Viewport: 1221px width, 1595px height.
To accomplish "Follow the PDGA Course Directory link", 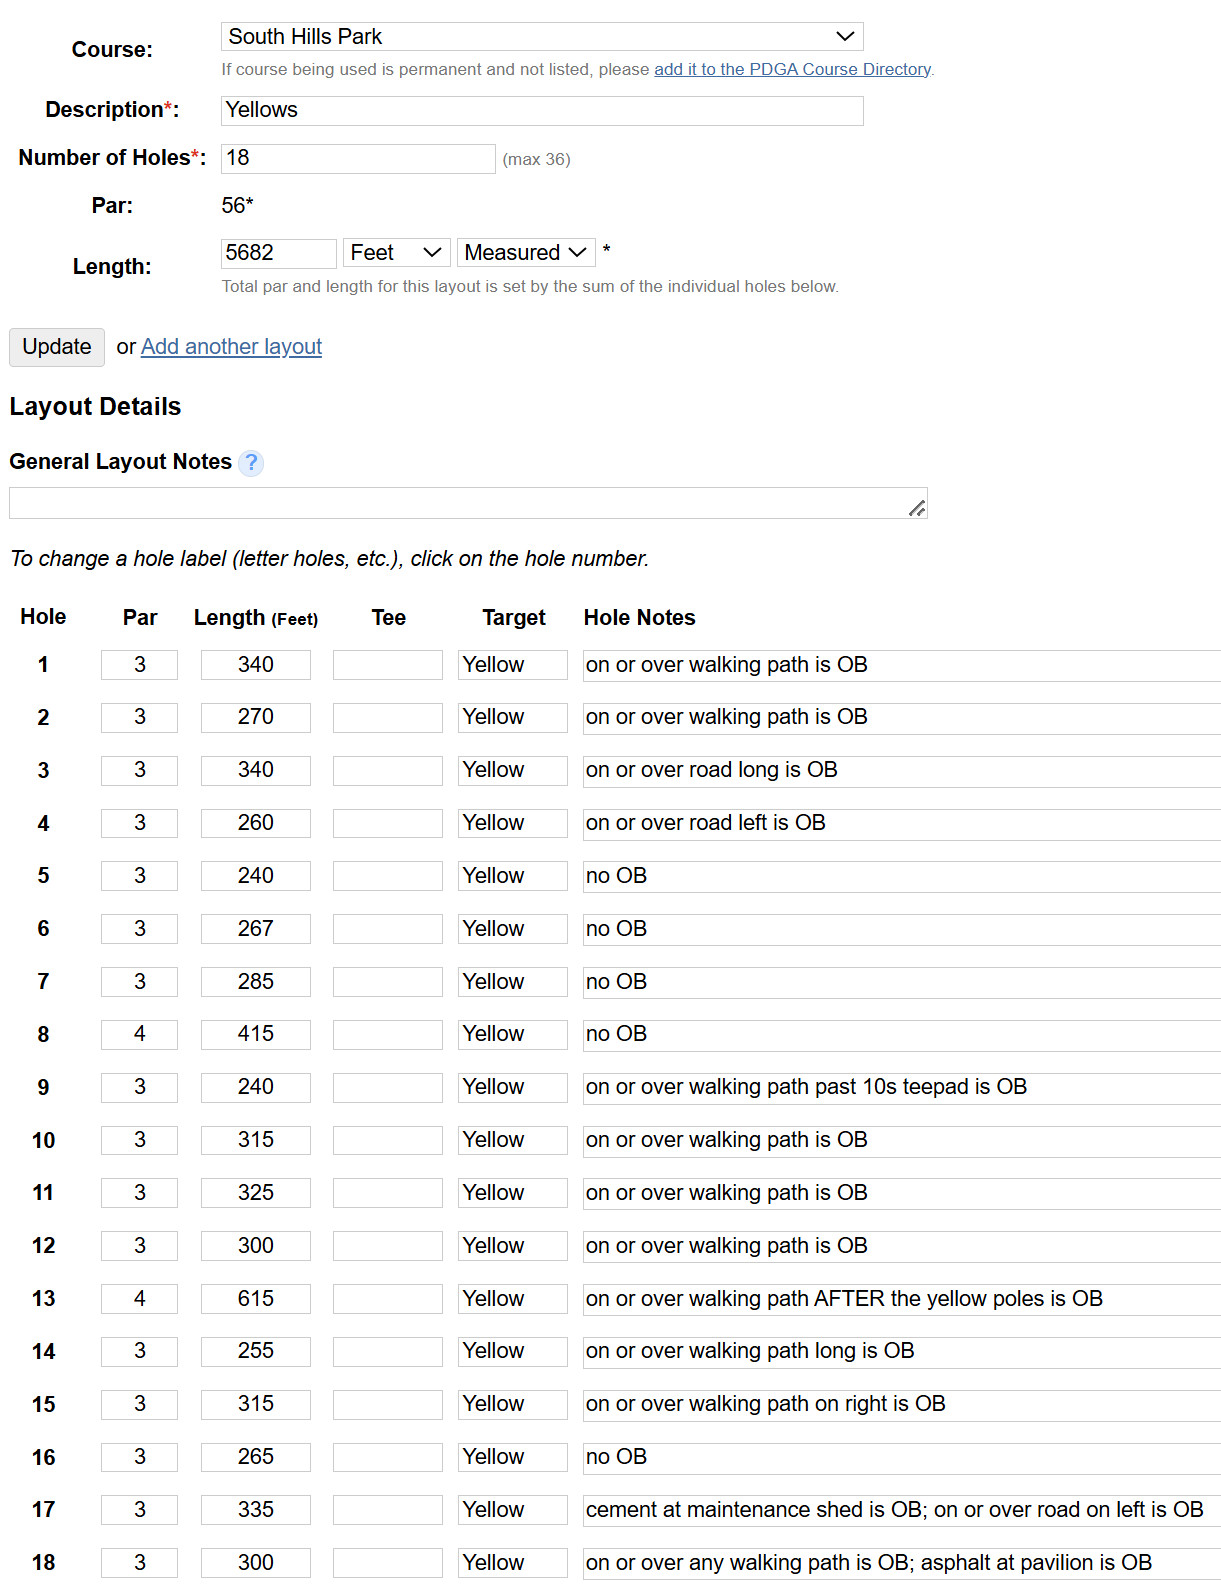I will [792, 69].
